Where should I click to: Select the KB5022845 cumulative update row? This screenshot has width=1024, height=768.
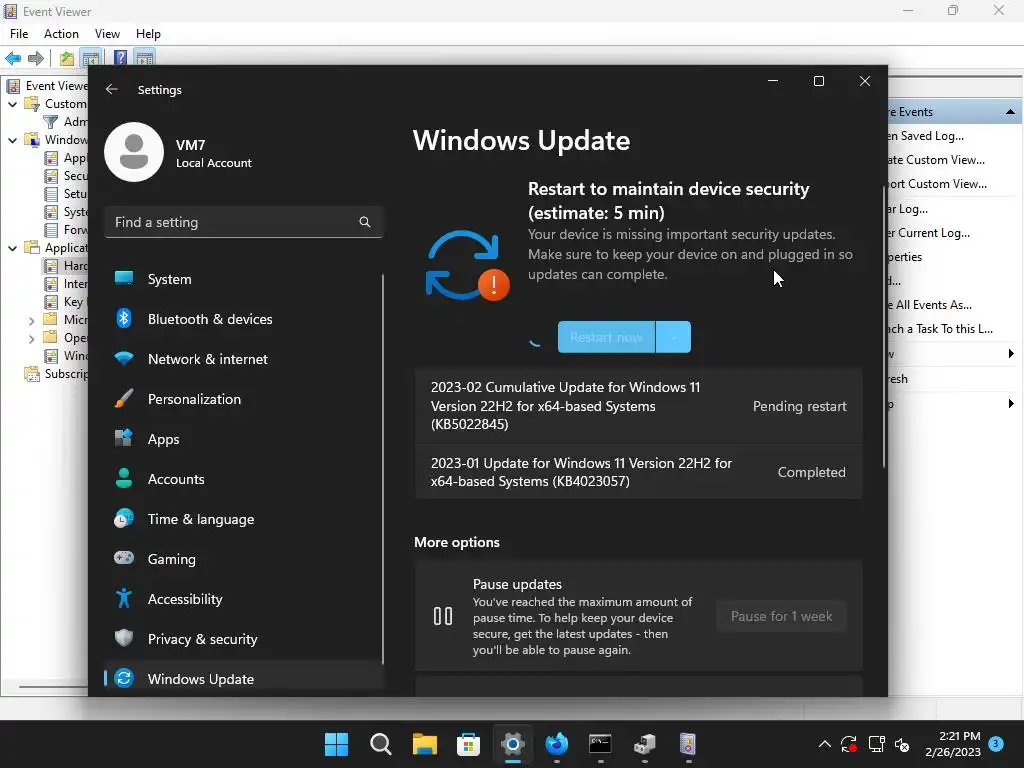point(638,406)
